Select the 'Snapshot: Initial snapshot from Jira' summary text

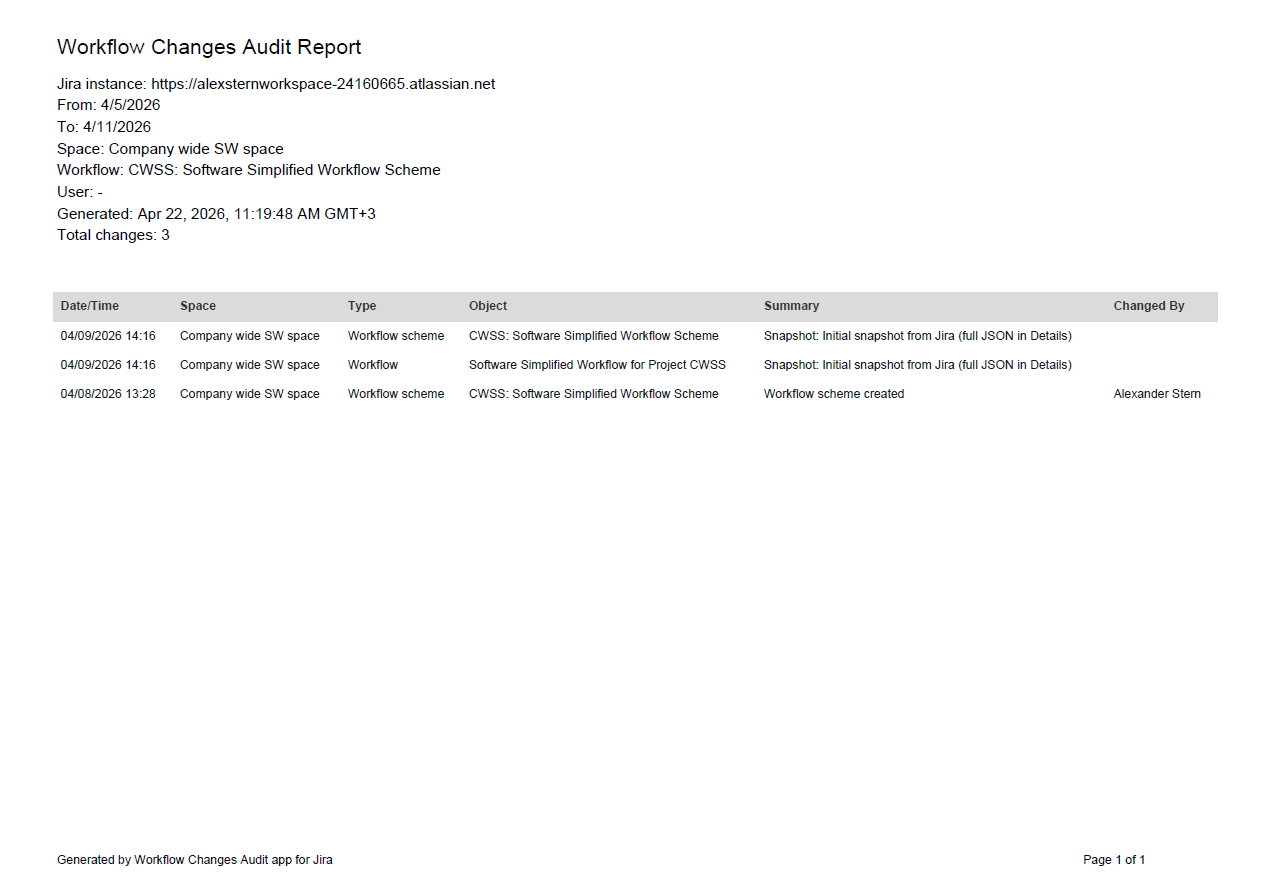(917, 336)
